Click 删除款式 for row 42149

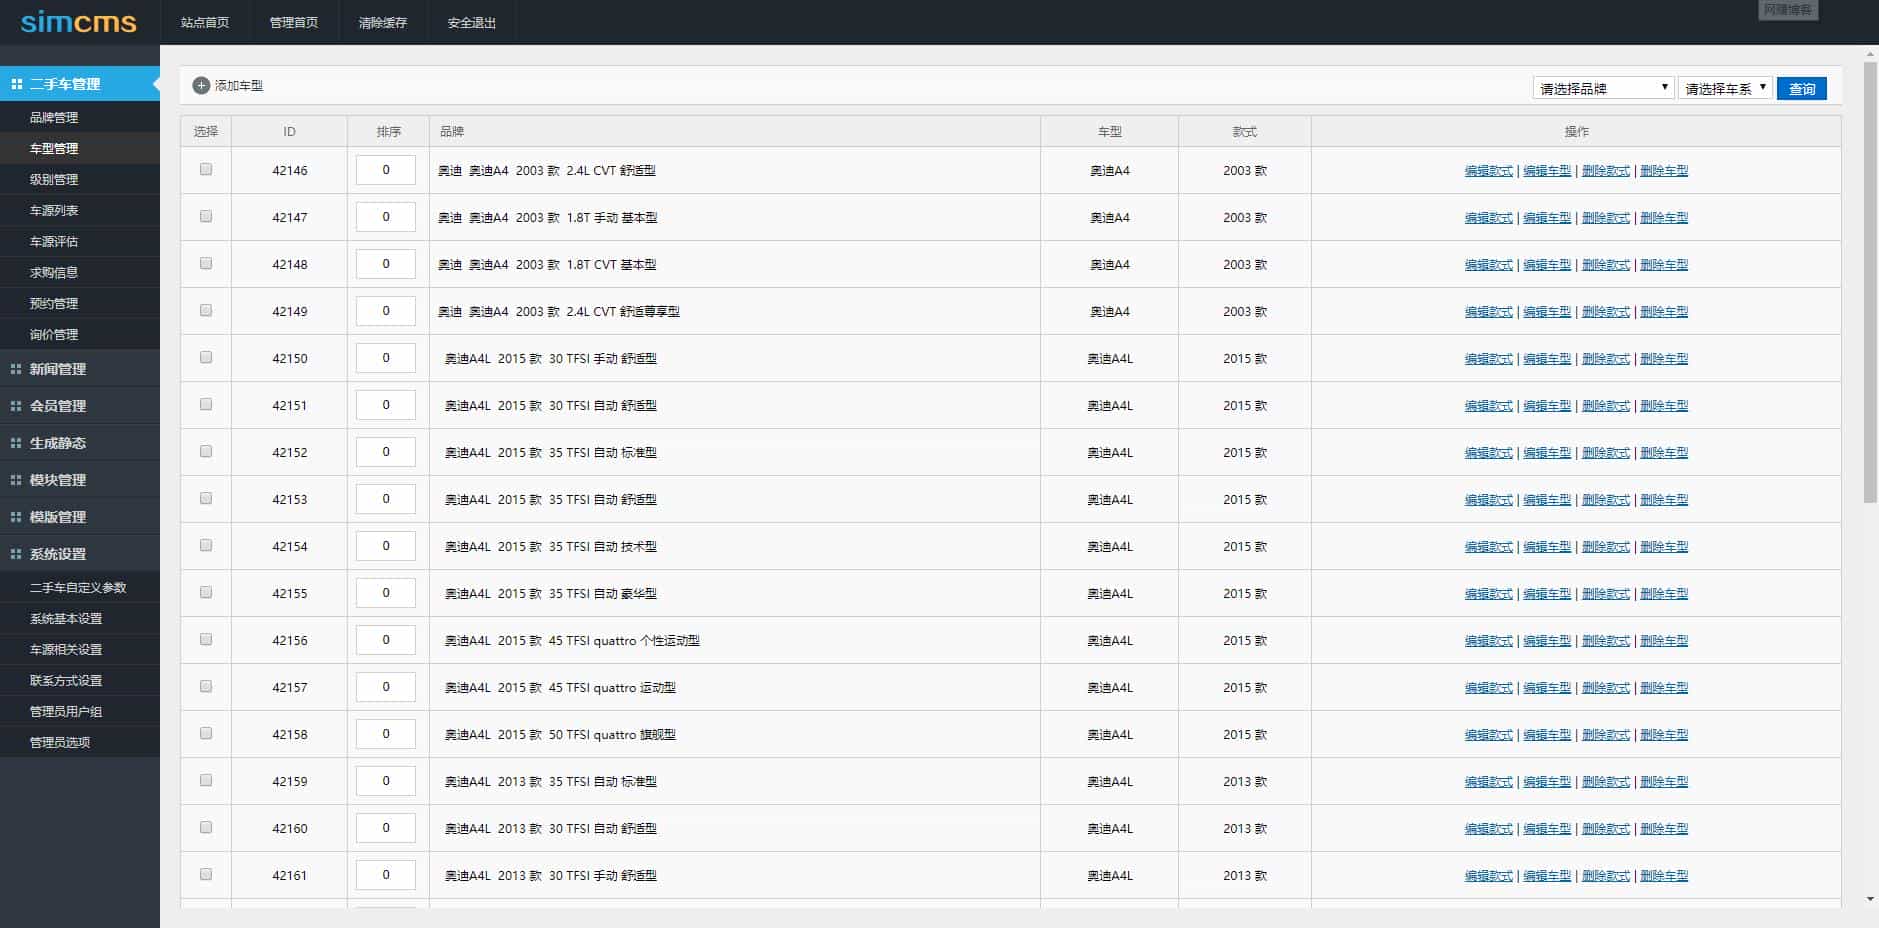(1606, 312)
